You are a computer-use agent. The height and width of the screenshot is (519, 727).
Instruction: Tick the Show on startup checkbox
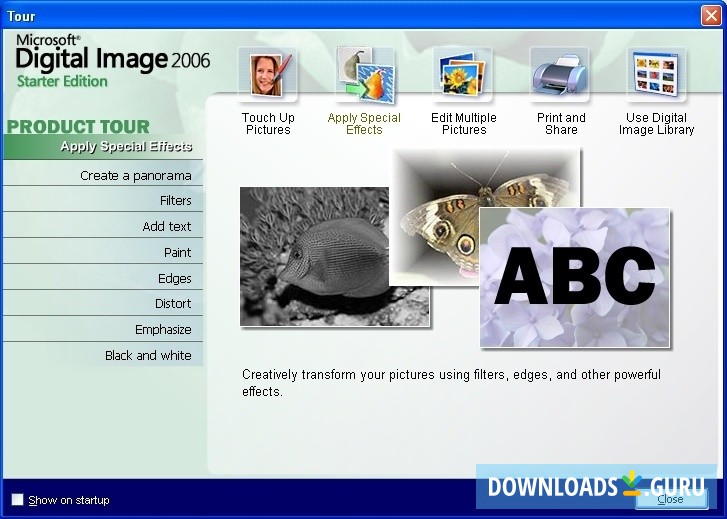pos(18,500)
